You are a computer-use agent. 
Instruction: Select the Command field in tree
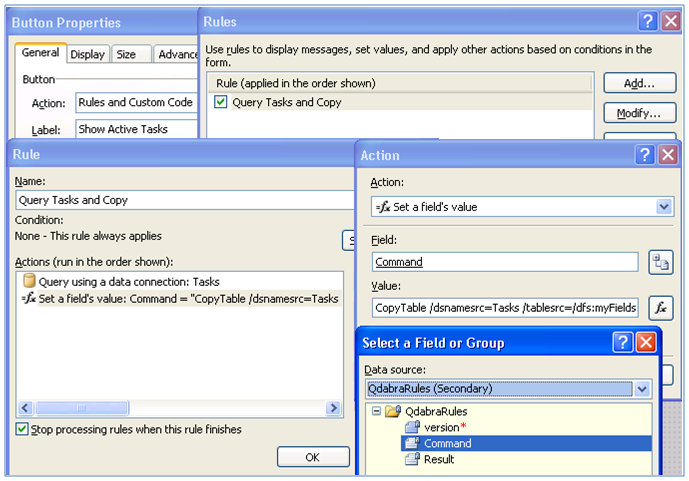[x=447, y=443]
